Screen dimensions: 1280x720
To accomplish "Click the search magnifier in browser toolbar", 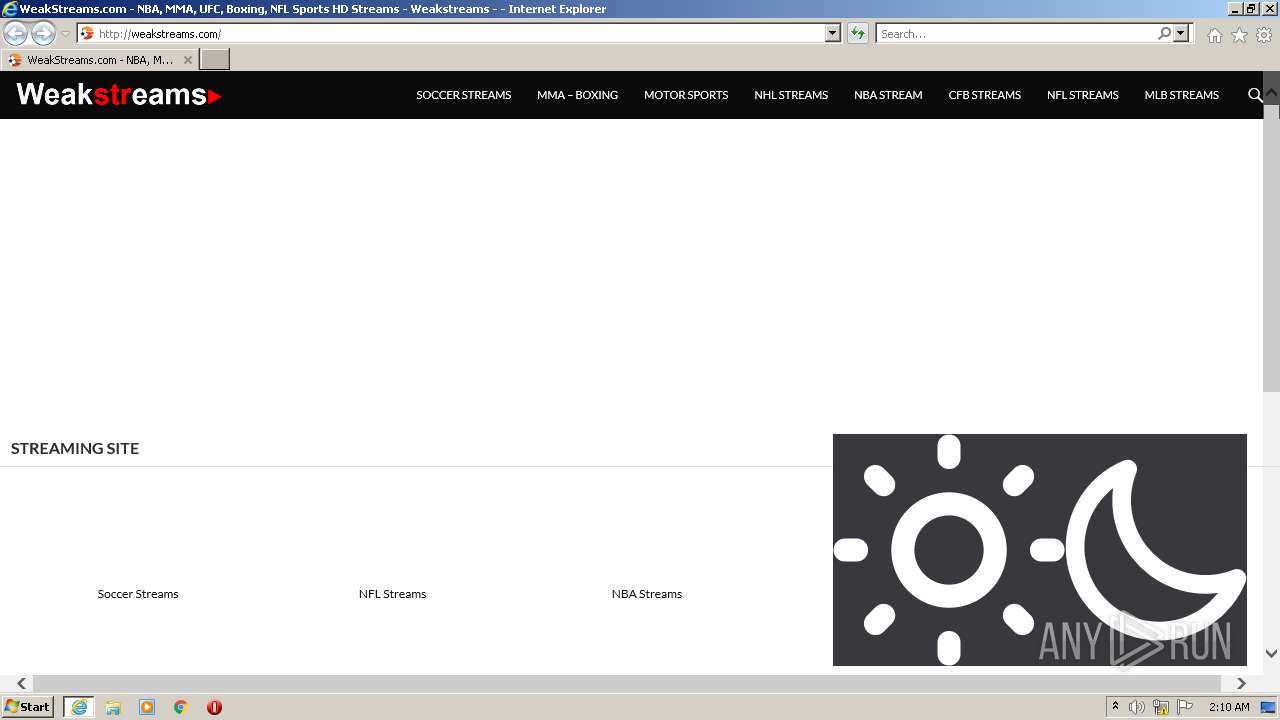I will point(1164,33).
